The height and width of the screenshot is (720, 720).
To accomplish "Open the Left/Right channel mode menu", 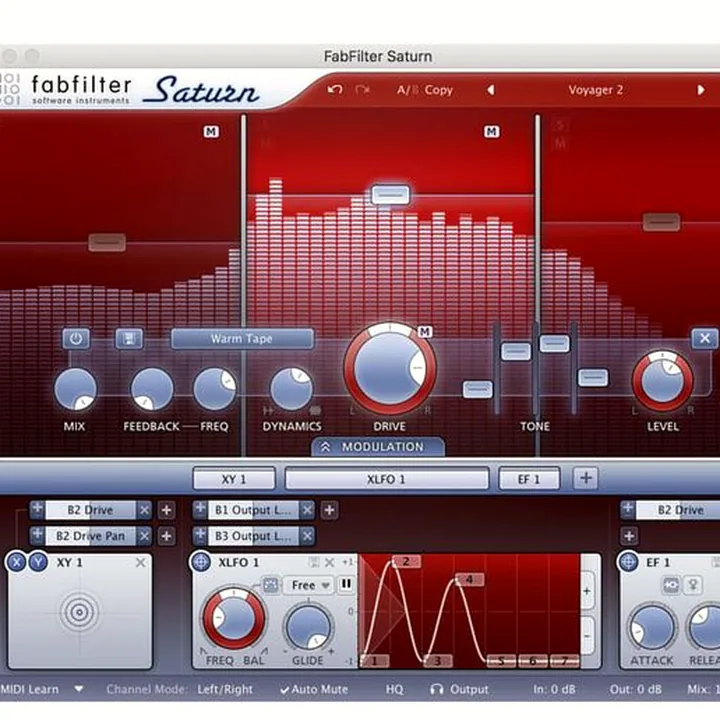I will pyautogui.click(x=225, y=689).
